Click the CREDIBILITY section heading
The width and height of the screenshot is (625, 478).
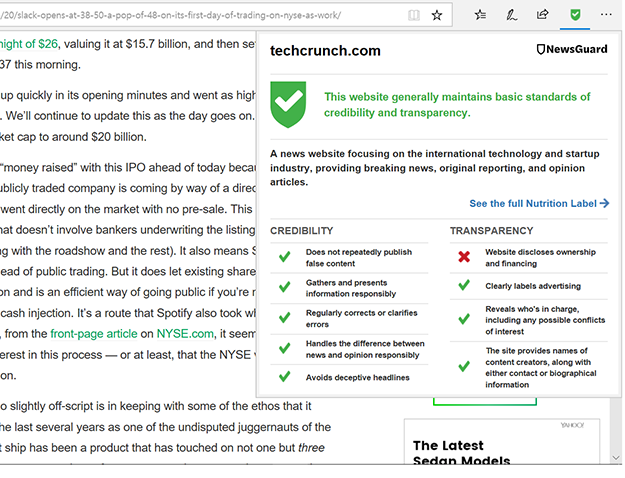click(301, 231)
